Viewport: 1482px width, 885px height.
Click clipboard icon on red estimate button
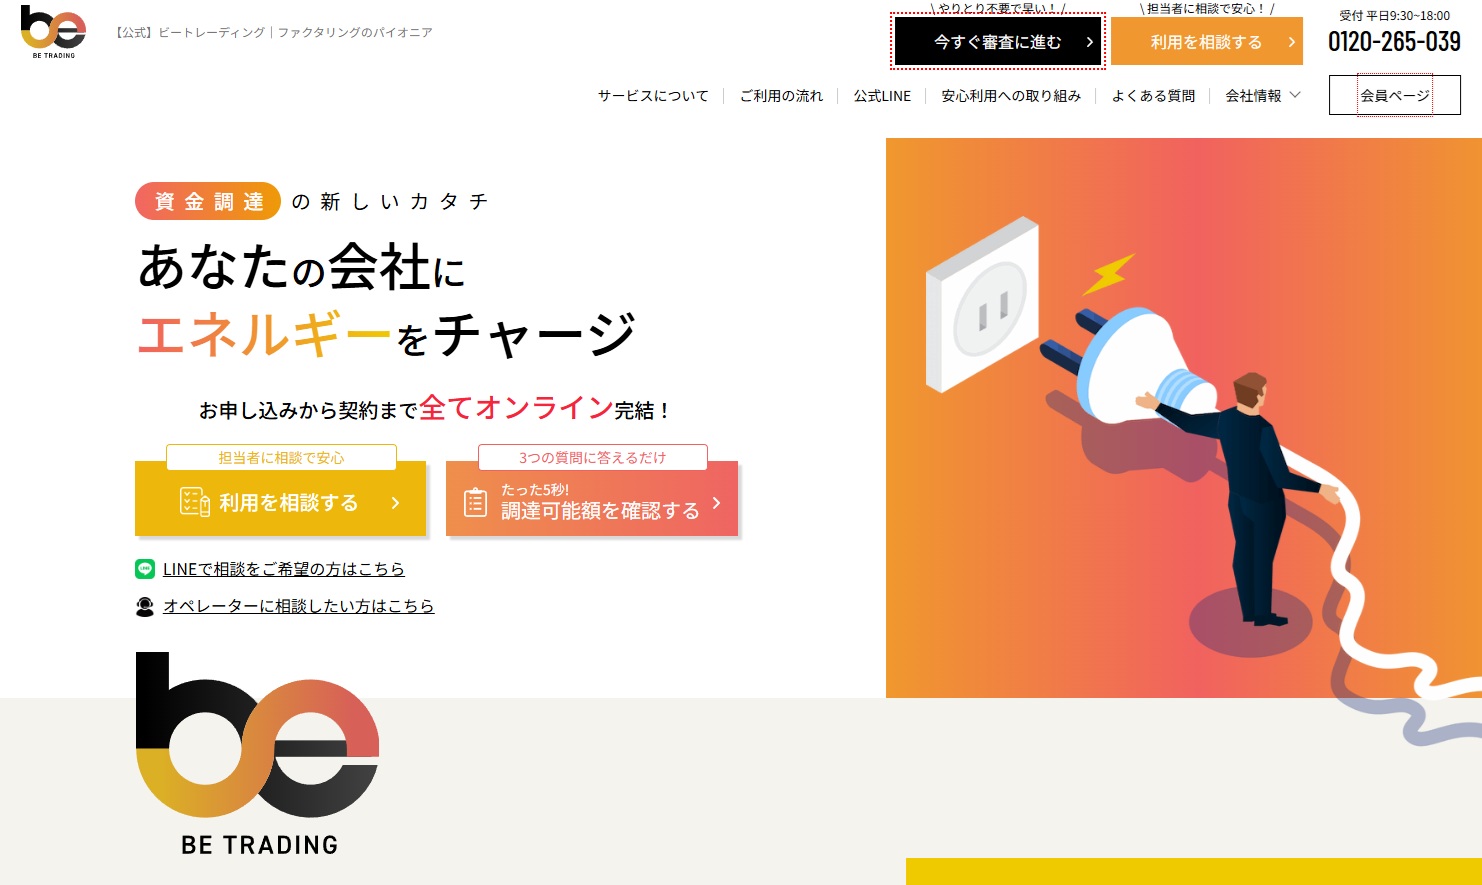(476, 502)
